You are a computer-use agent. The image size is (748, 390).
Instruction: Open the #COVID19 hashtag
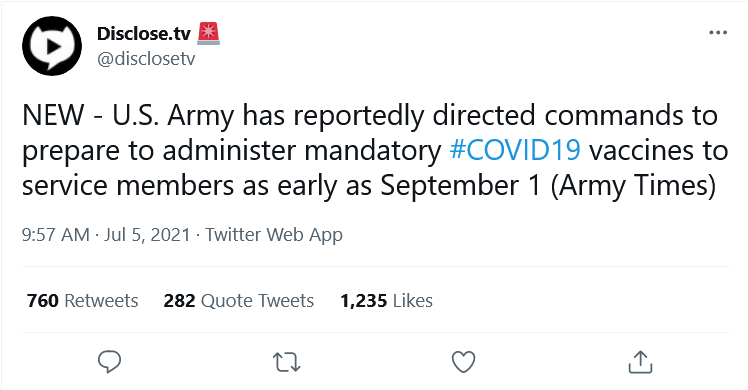[515, 150]
